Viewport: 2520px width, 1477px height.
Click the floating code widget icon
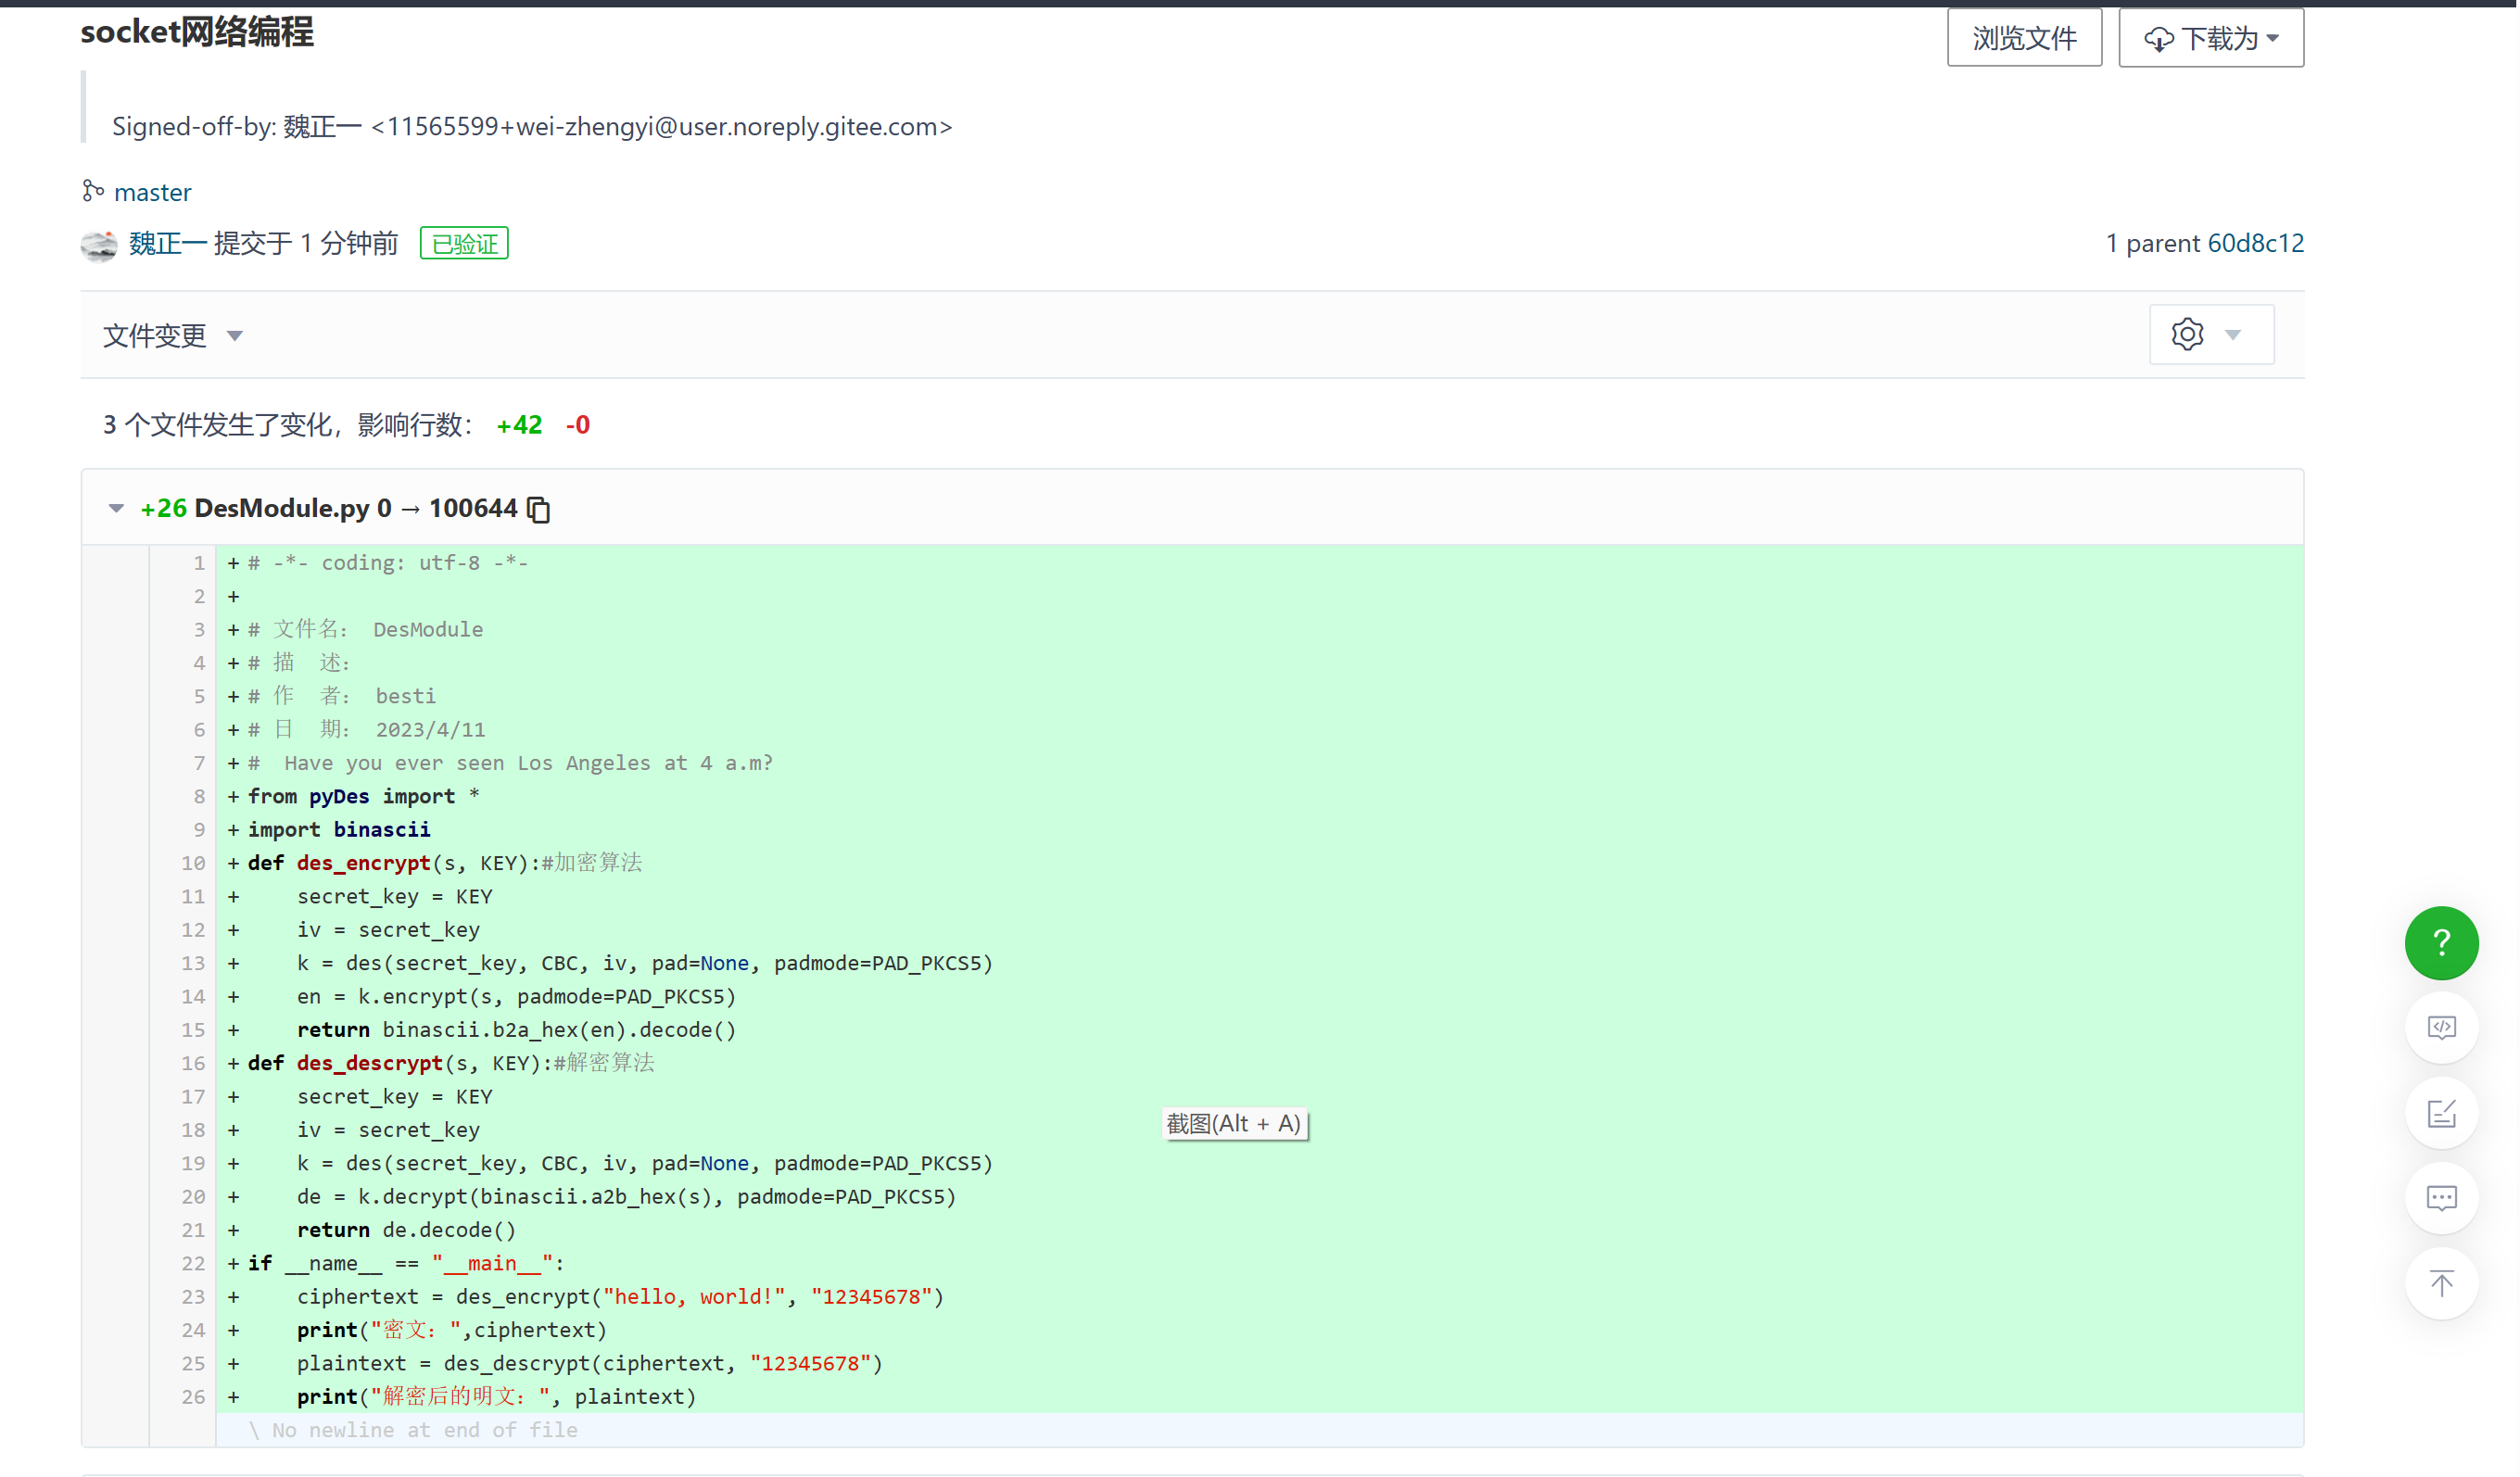tap(2440, 1027)
